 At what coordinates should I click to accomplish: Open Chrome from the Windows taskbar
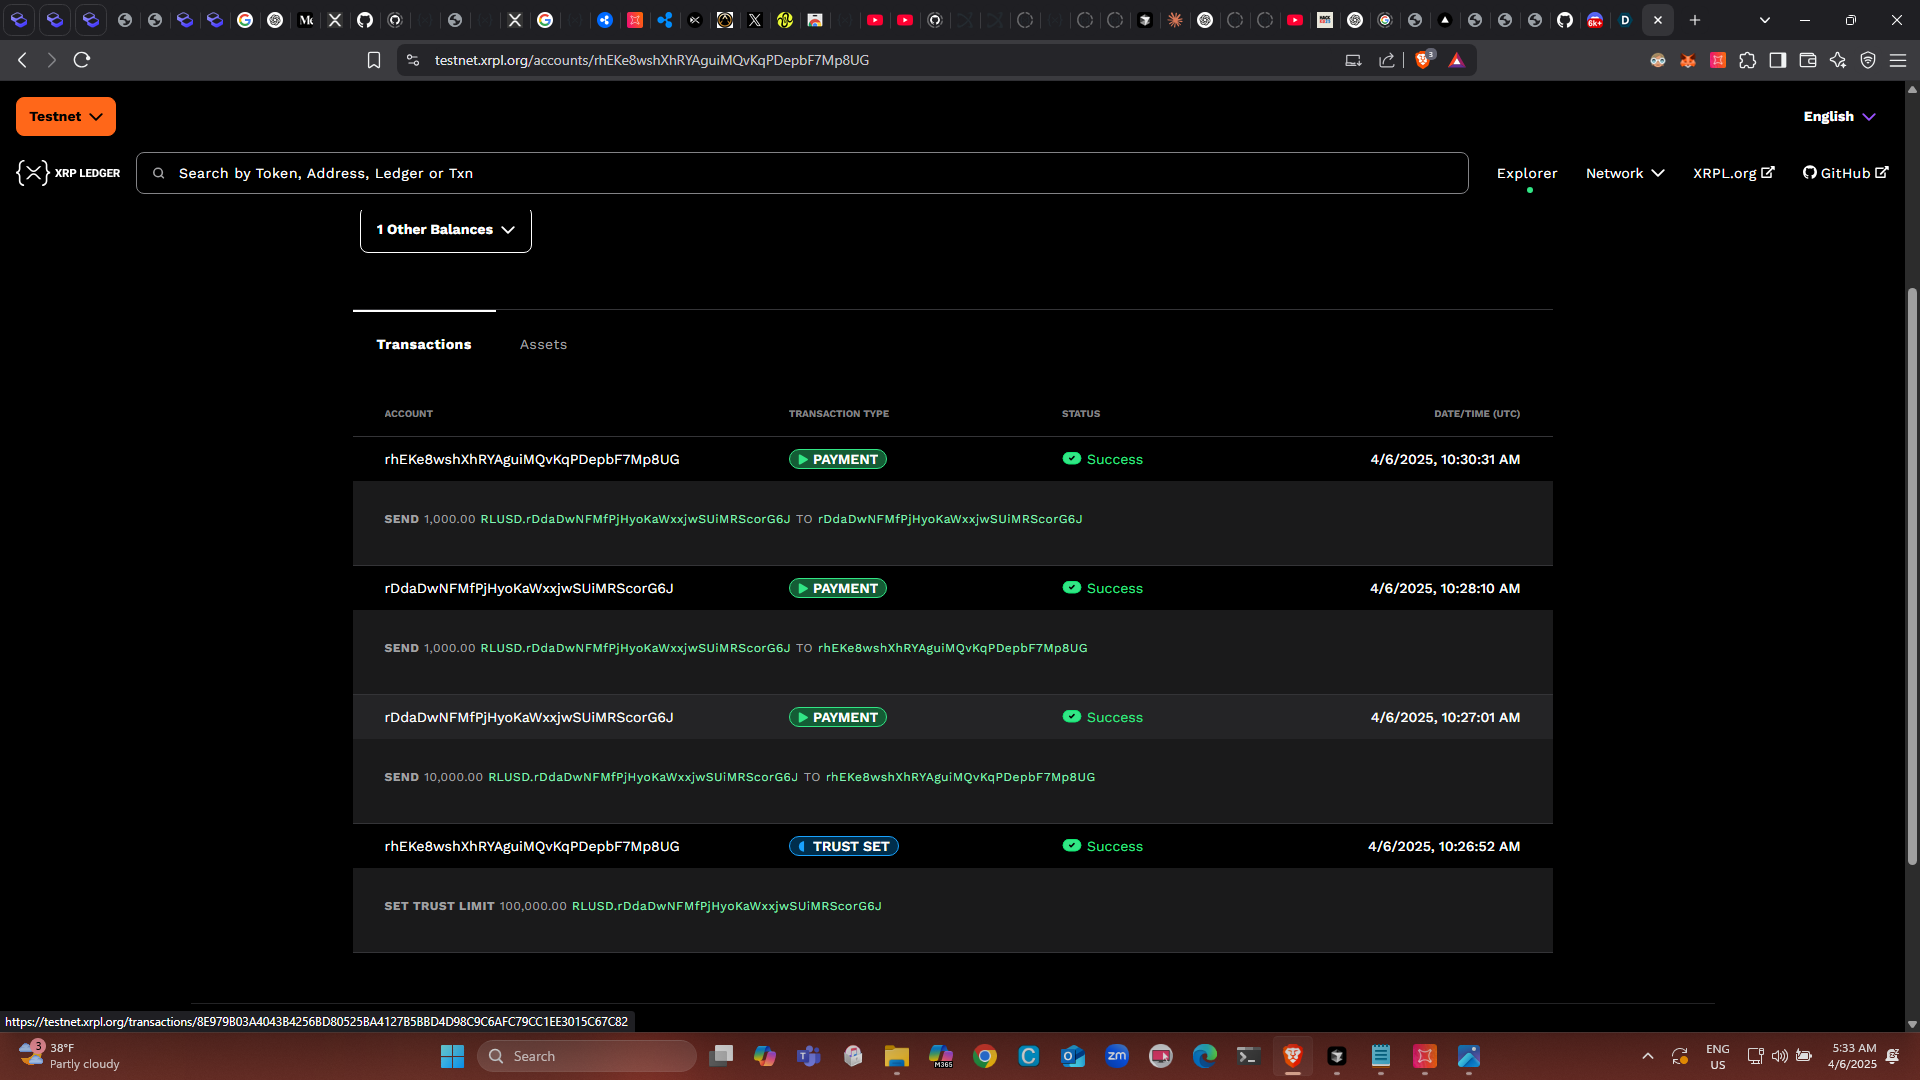click(985, 1056)
